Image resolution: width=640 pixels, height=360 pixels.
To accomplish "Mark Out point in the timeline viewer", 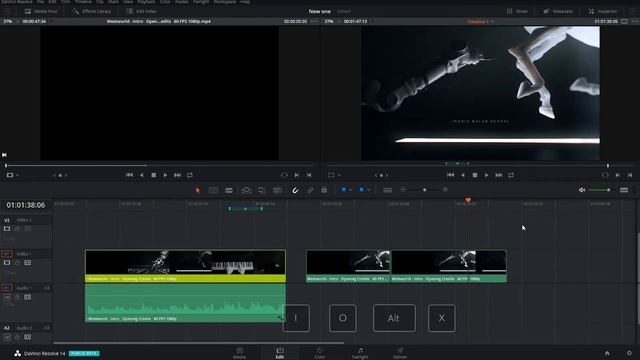I will click(x=630, y=175).
